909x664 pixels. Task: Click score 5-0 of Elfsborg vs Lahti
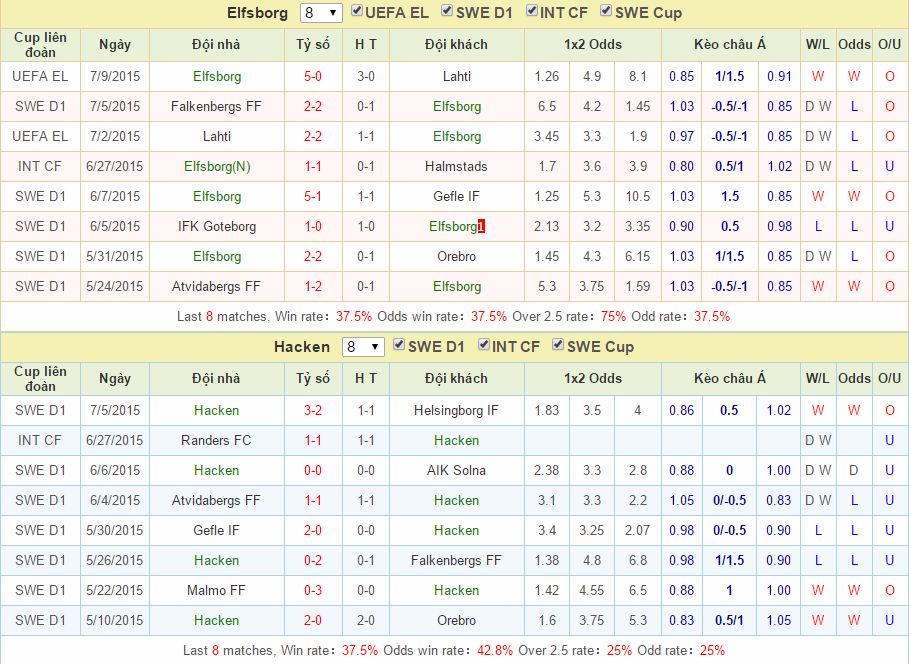point(313,77)
